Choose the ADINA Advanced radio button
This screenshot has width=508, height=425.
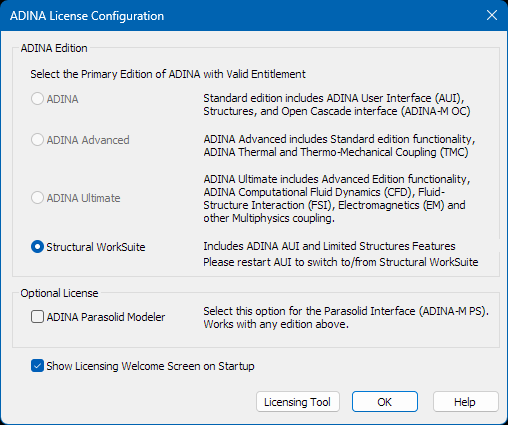click(x=37, y=140)
